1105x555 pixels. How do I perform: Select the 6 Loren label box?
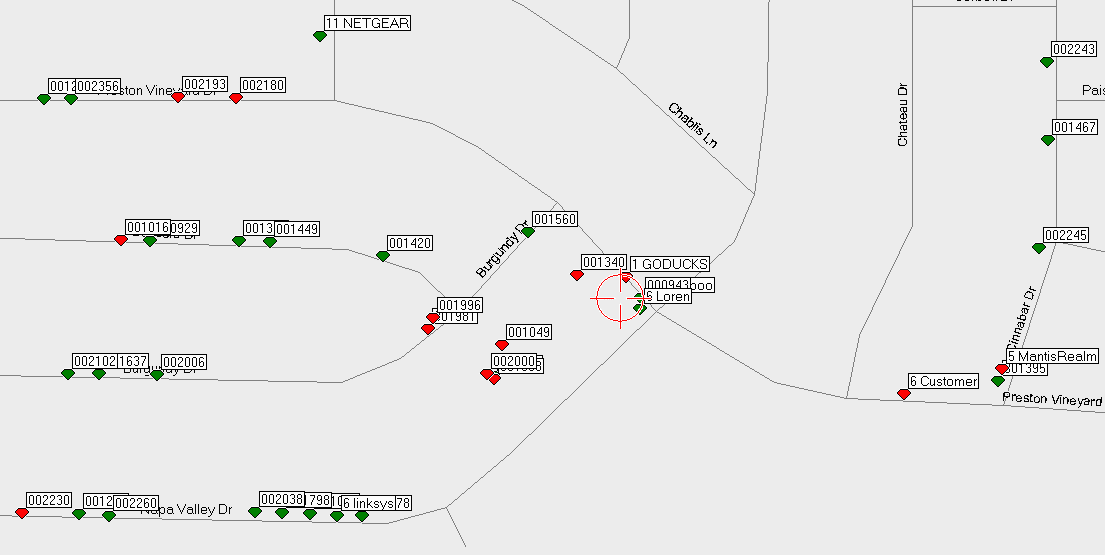(671, 297)
